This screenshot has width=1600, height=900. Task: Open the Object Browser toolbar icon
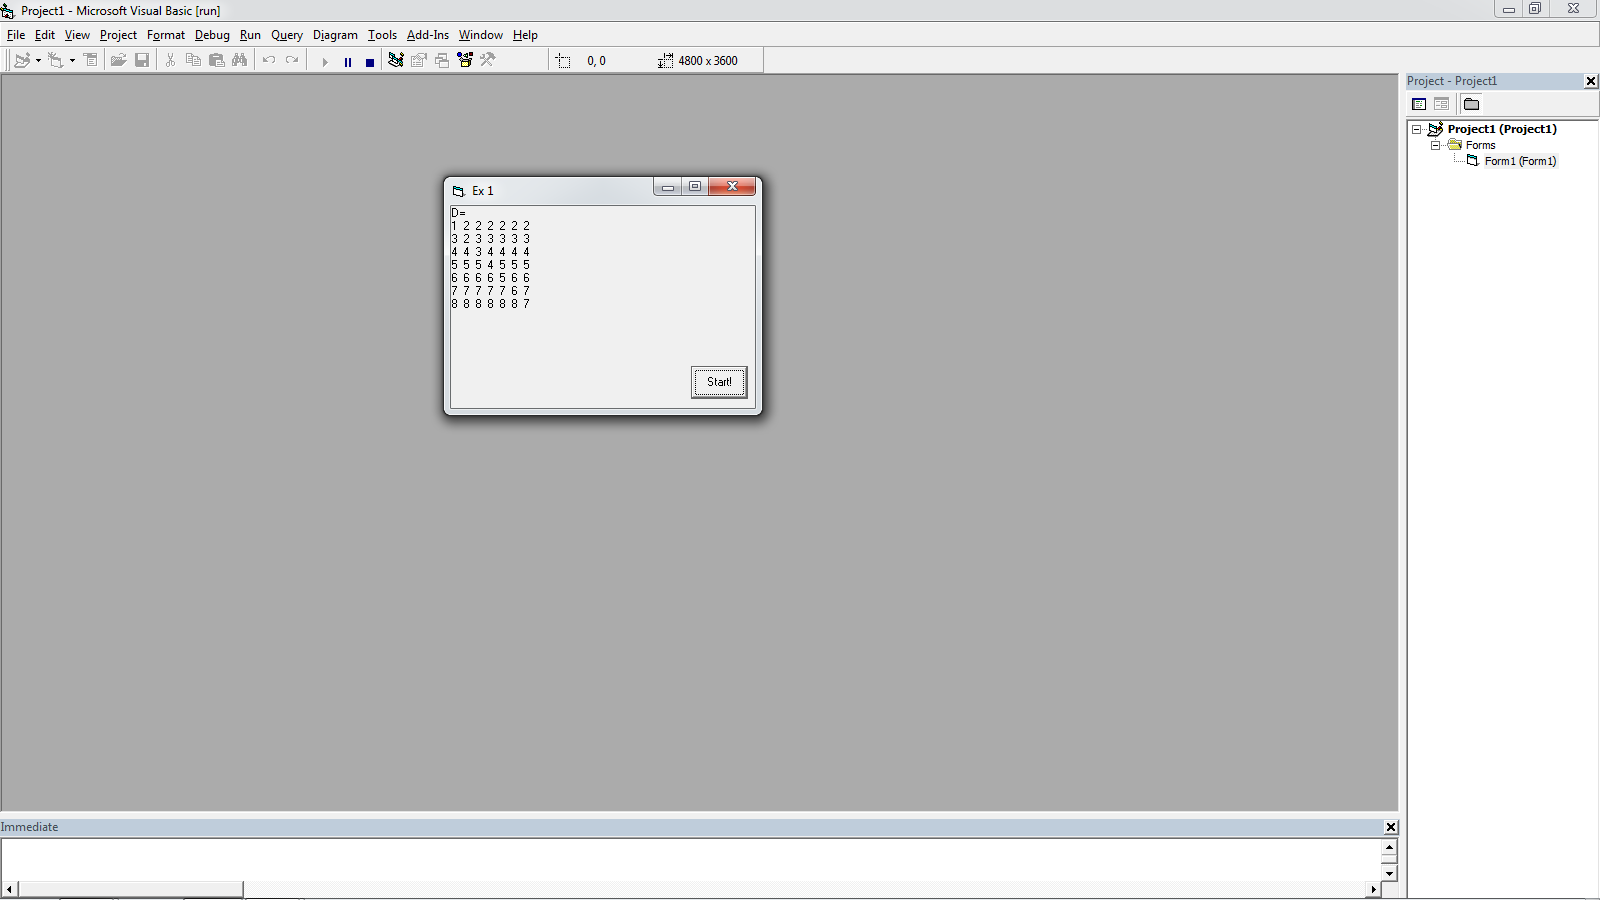pyautogui.click(x=465, y=61)
